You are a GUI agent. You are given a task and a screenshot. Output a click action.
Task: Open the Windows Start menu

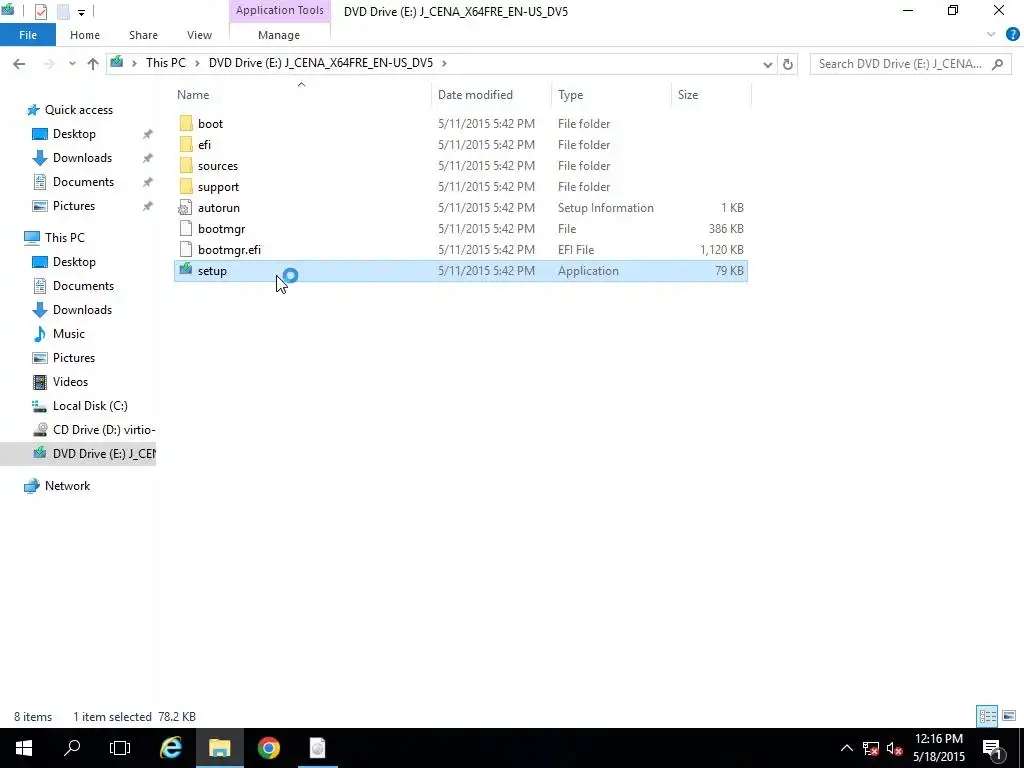[24, 748]
